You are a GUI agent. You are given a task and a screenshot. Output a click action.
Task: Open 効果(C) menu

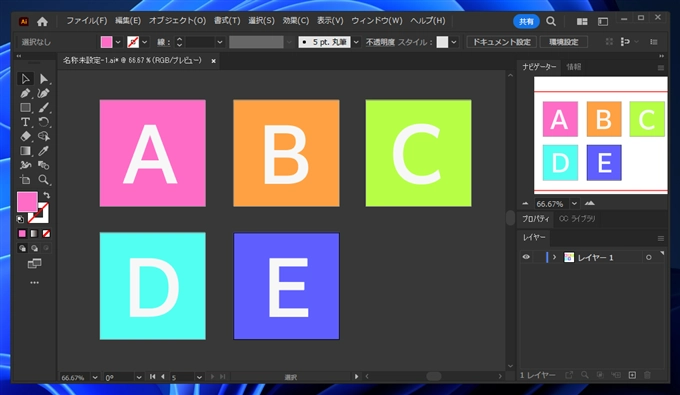click(296, 20)
